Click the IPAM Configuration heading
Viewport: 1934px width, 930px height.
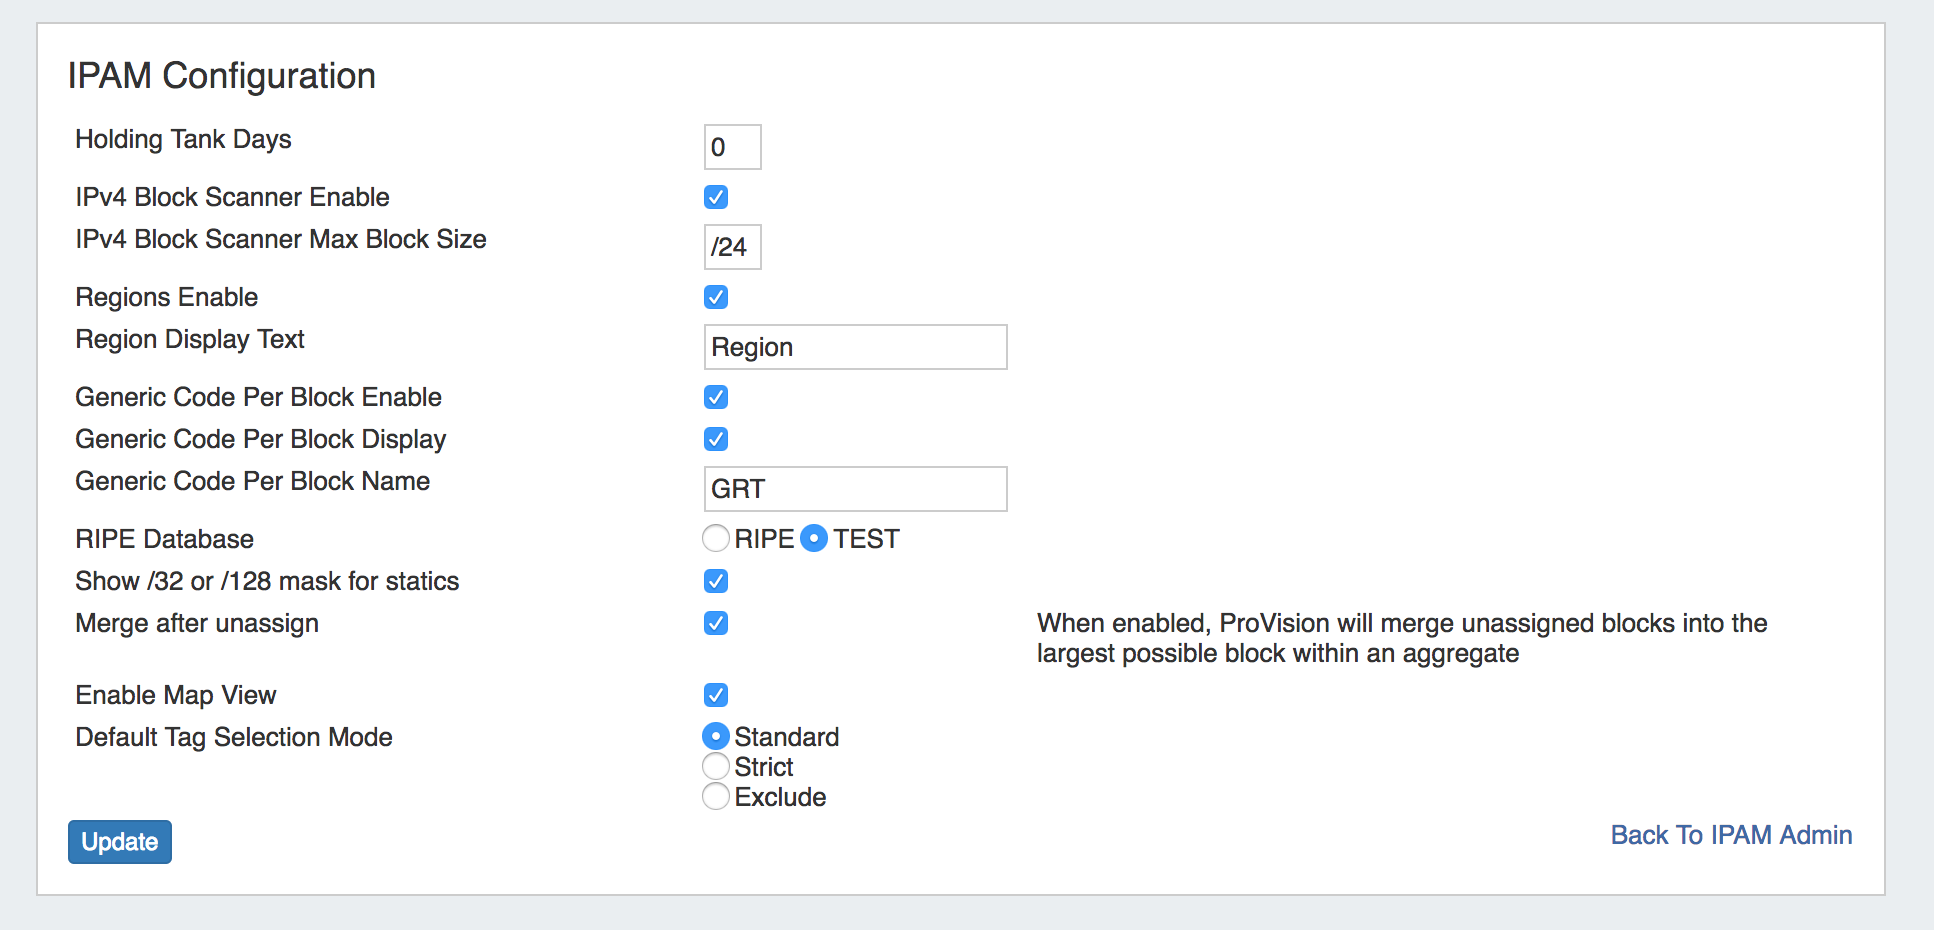coord(222,76)
